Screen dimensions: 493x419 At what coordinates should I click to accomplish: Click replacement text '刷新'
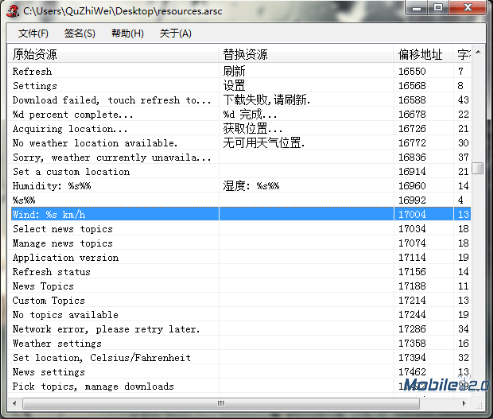(234, 71)
